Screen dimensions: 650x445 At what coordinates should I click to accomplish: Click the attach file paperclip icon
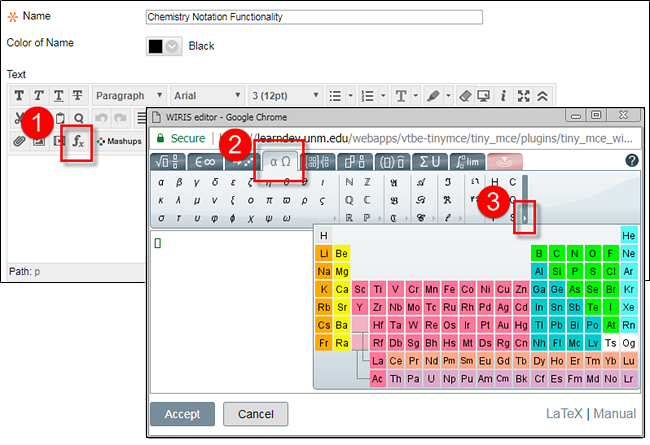(x=19, y=141)
